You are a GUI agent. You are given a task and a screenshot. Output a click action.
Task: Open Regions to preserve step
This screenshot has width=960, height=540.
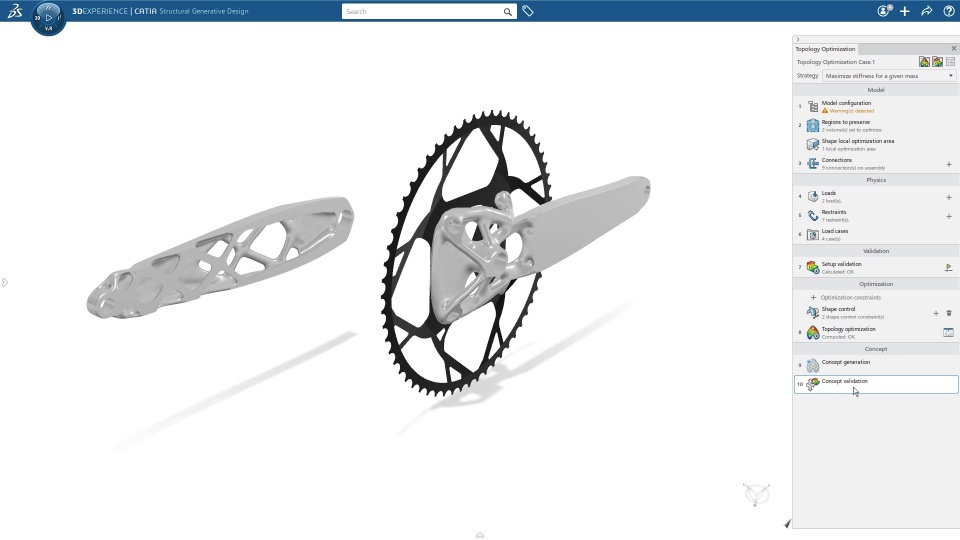876,126
